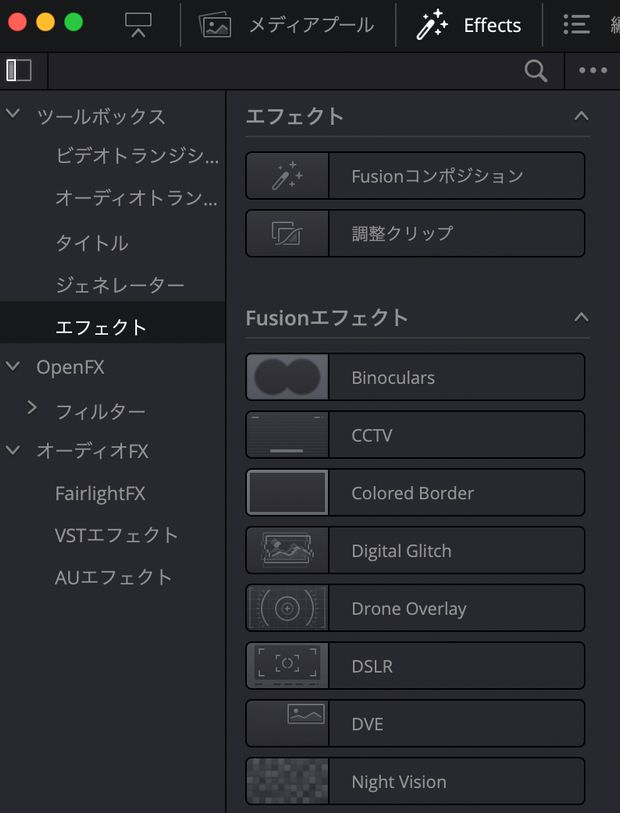Click the adjustment clip icon

287,233
